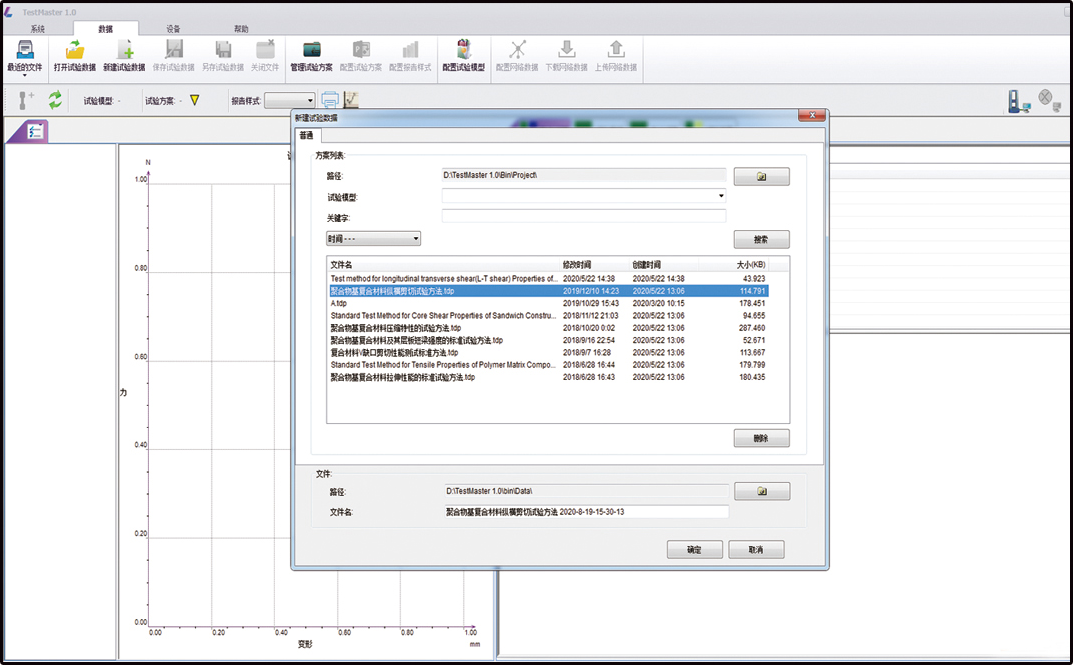The height and width of the screenshot is (666, 1073).
Task: Open the checklist tab icon on left panel
Action: tap(35, 132)
